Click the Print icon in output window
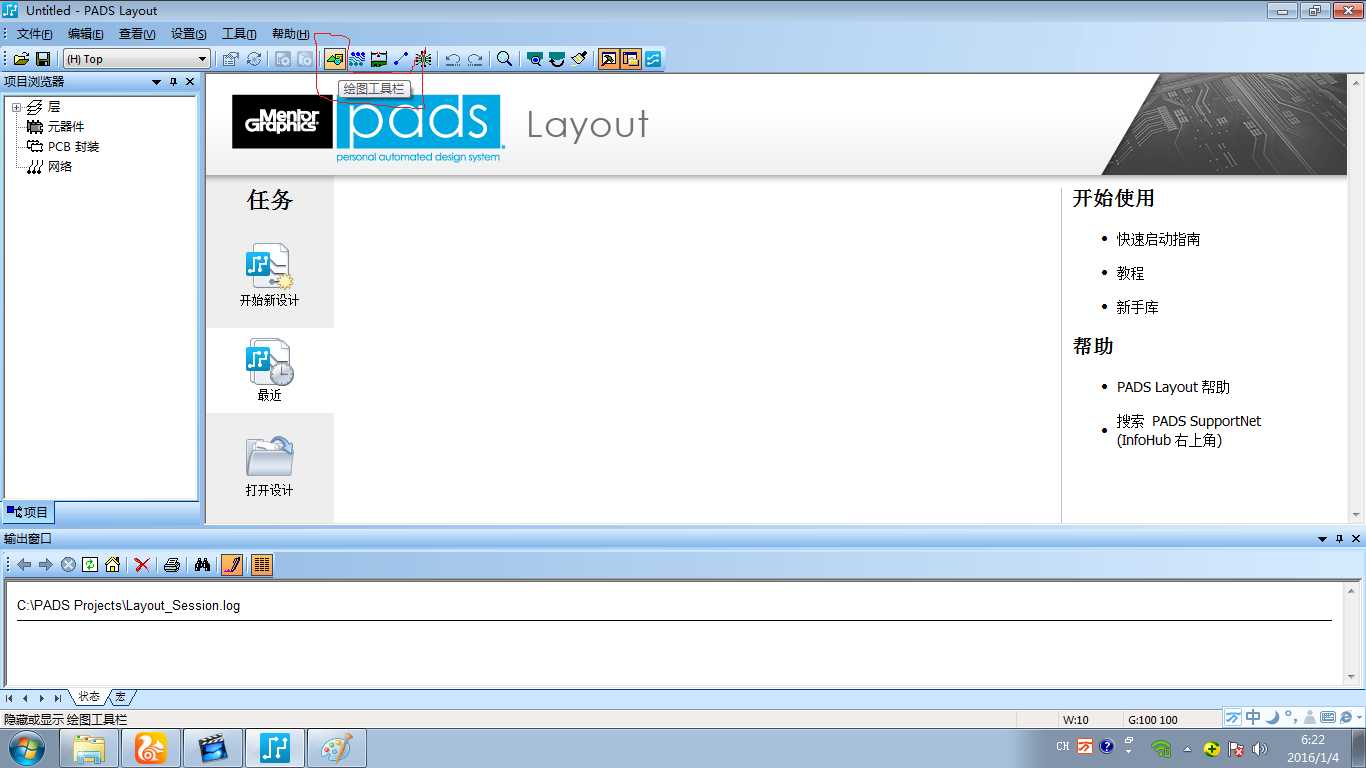 tap(171, 565)
